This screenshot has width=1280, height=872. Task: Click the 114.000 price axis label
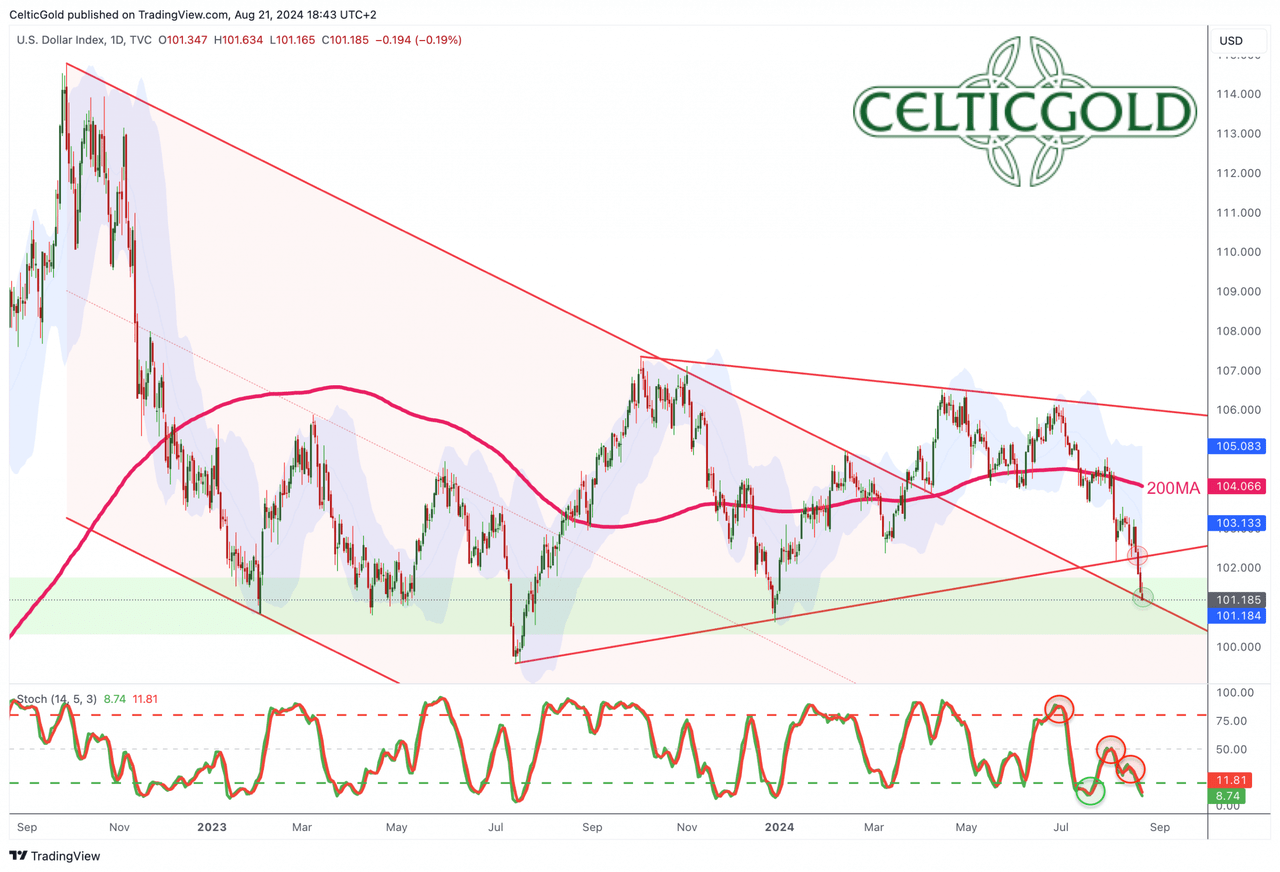(x=1238, y=94)
